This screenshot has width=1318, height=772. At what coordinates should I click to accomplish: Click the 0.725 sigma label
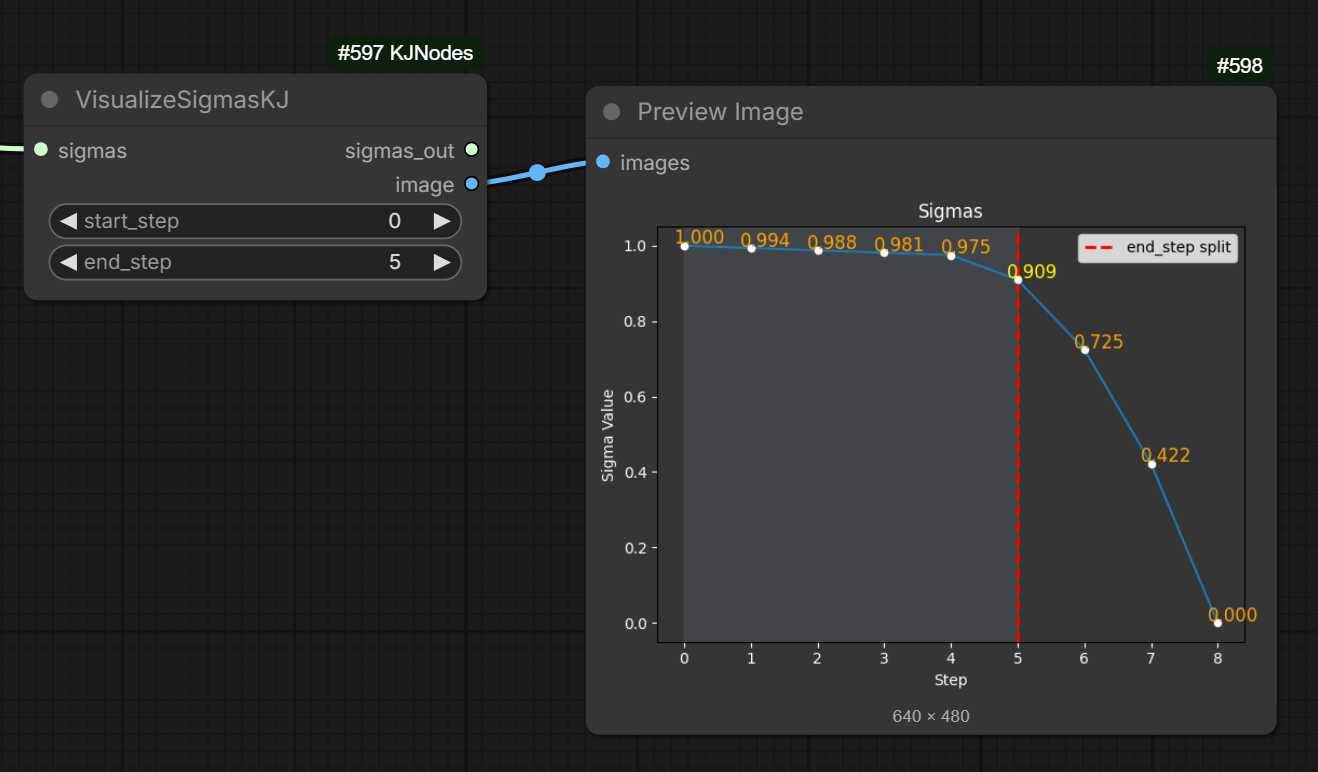1099,342
